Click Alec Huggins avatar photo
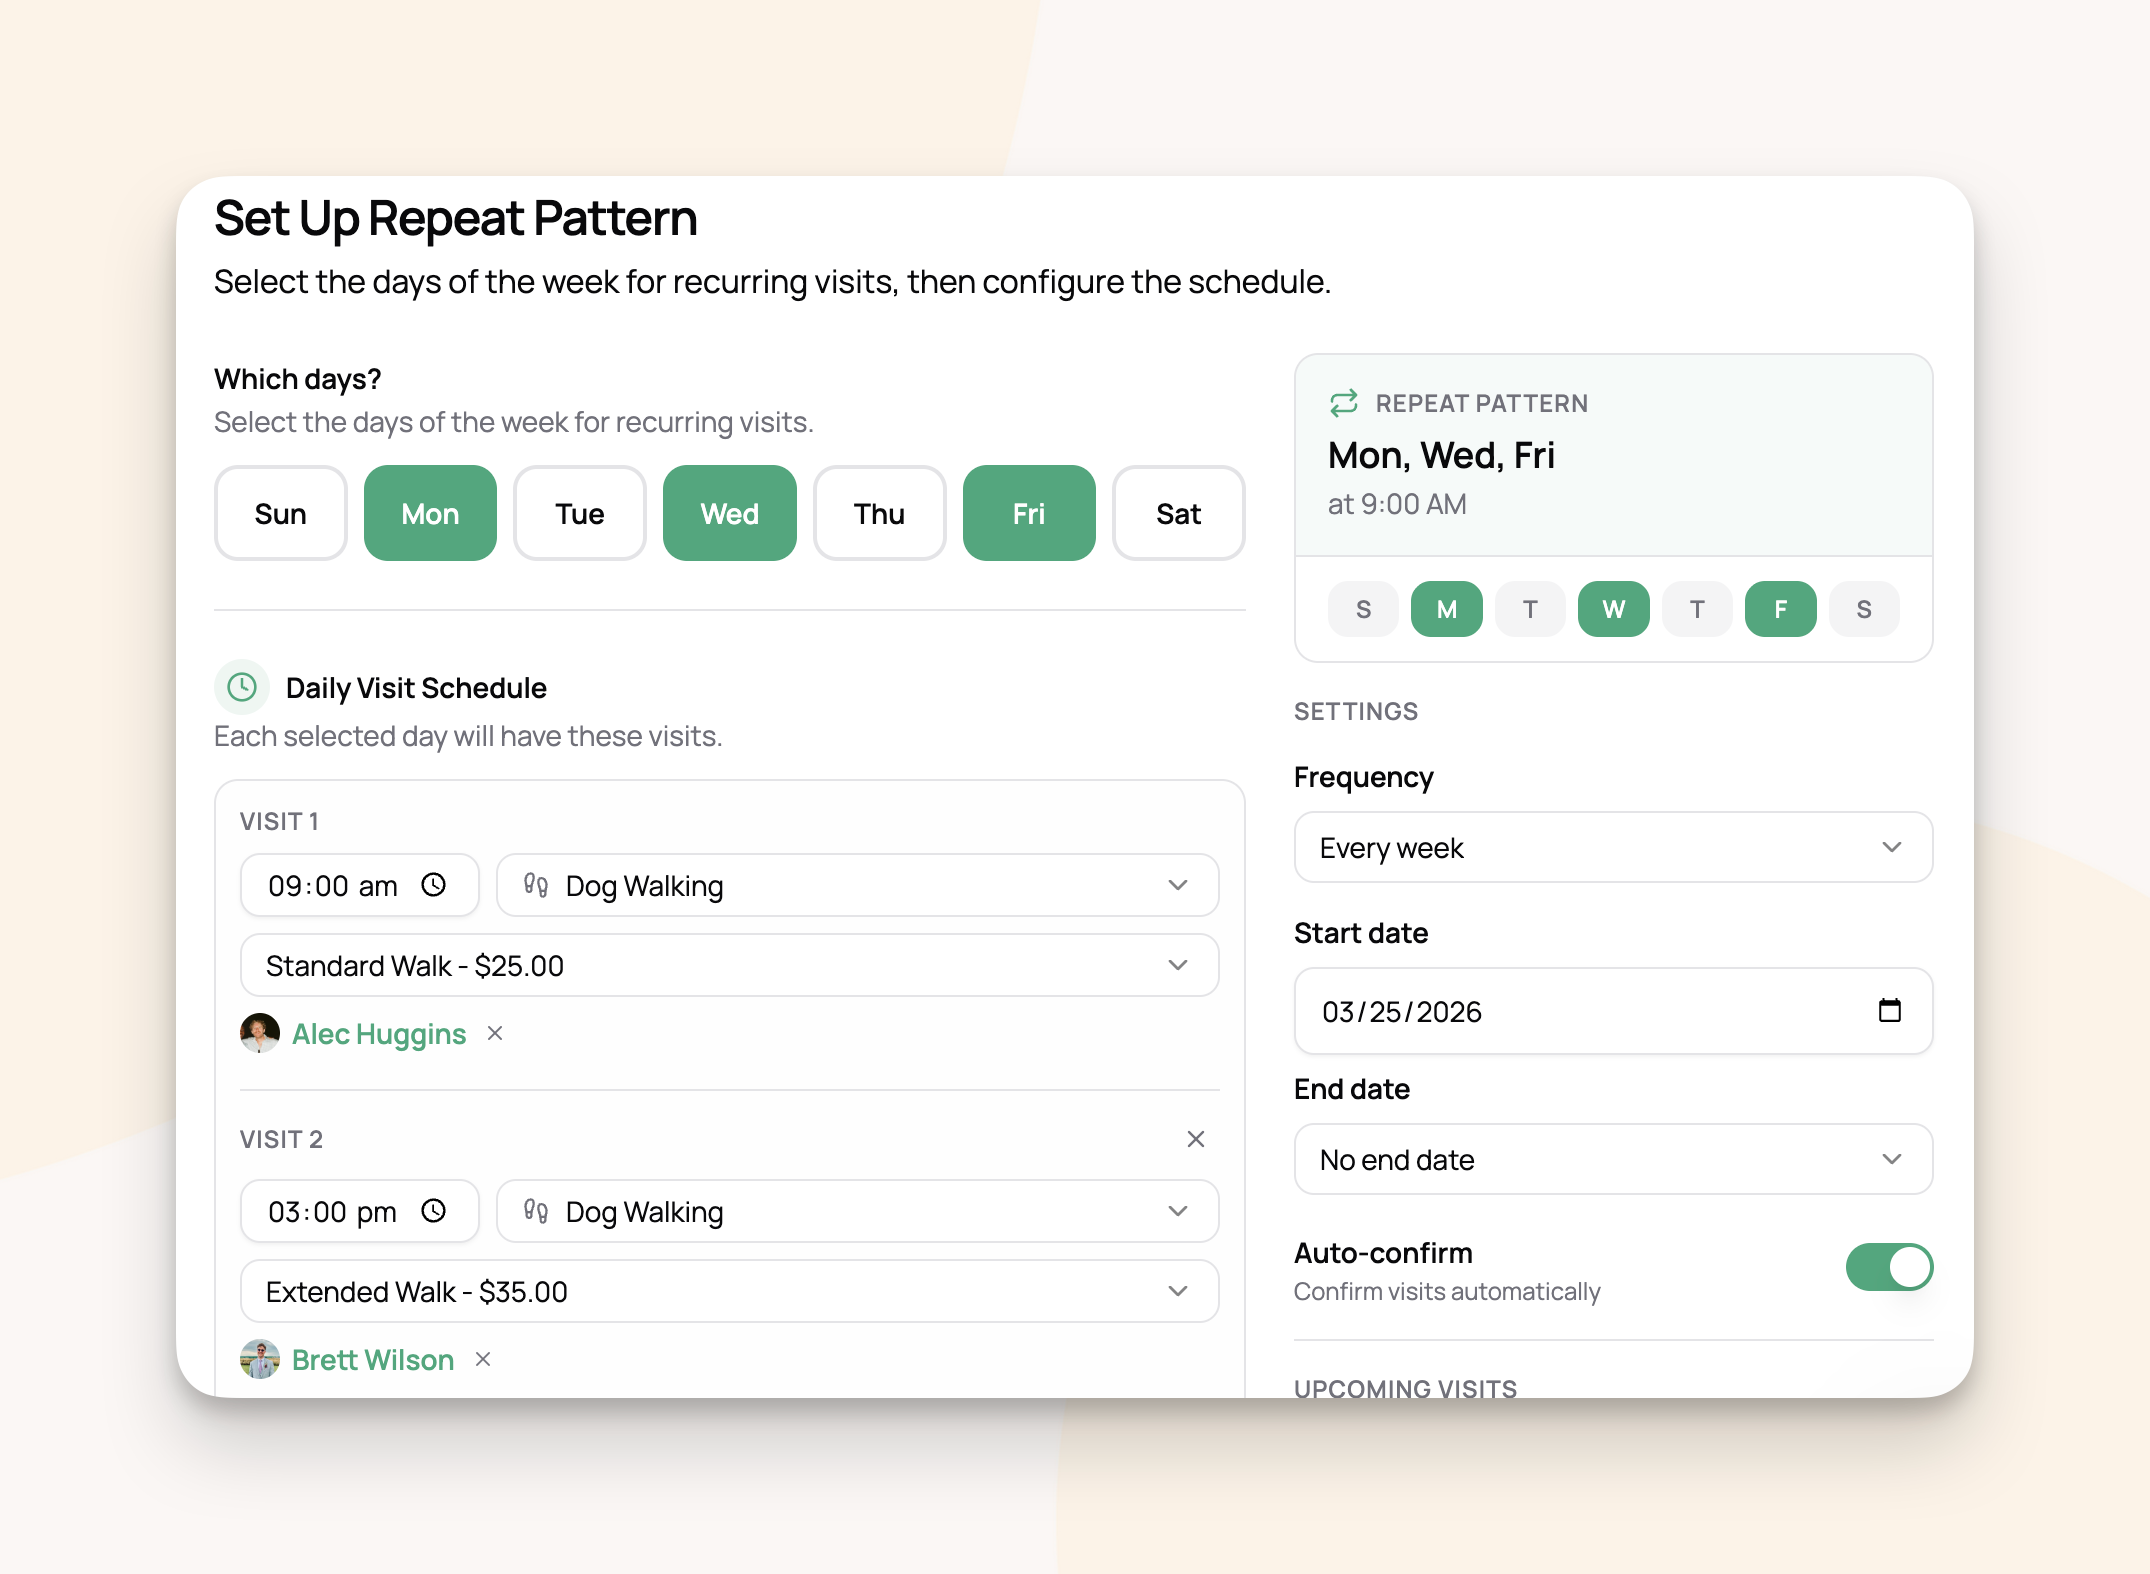This screenshot has height=1574, width=2150. click(x=260, y=1033)
